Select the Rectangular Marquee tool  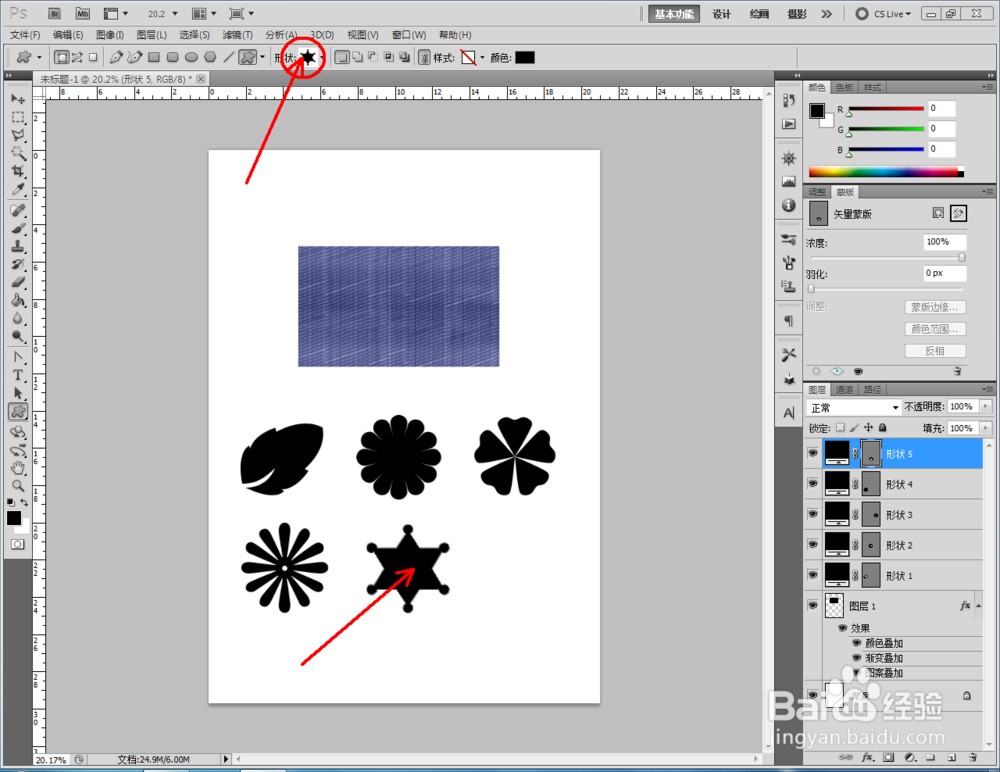point(18,117)
